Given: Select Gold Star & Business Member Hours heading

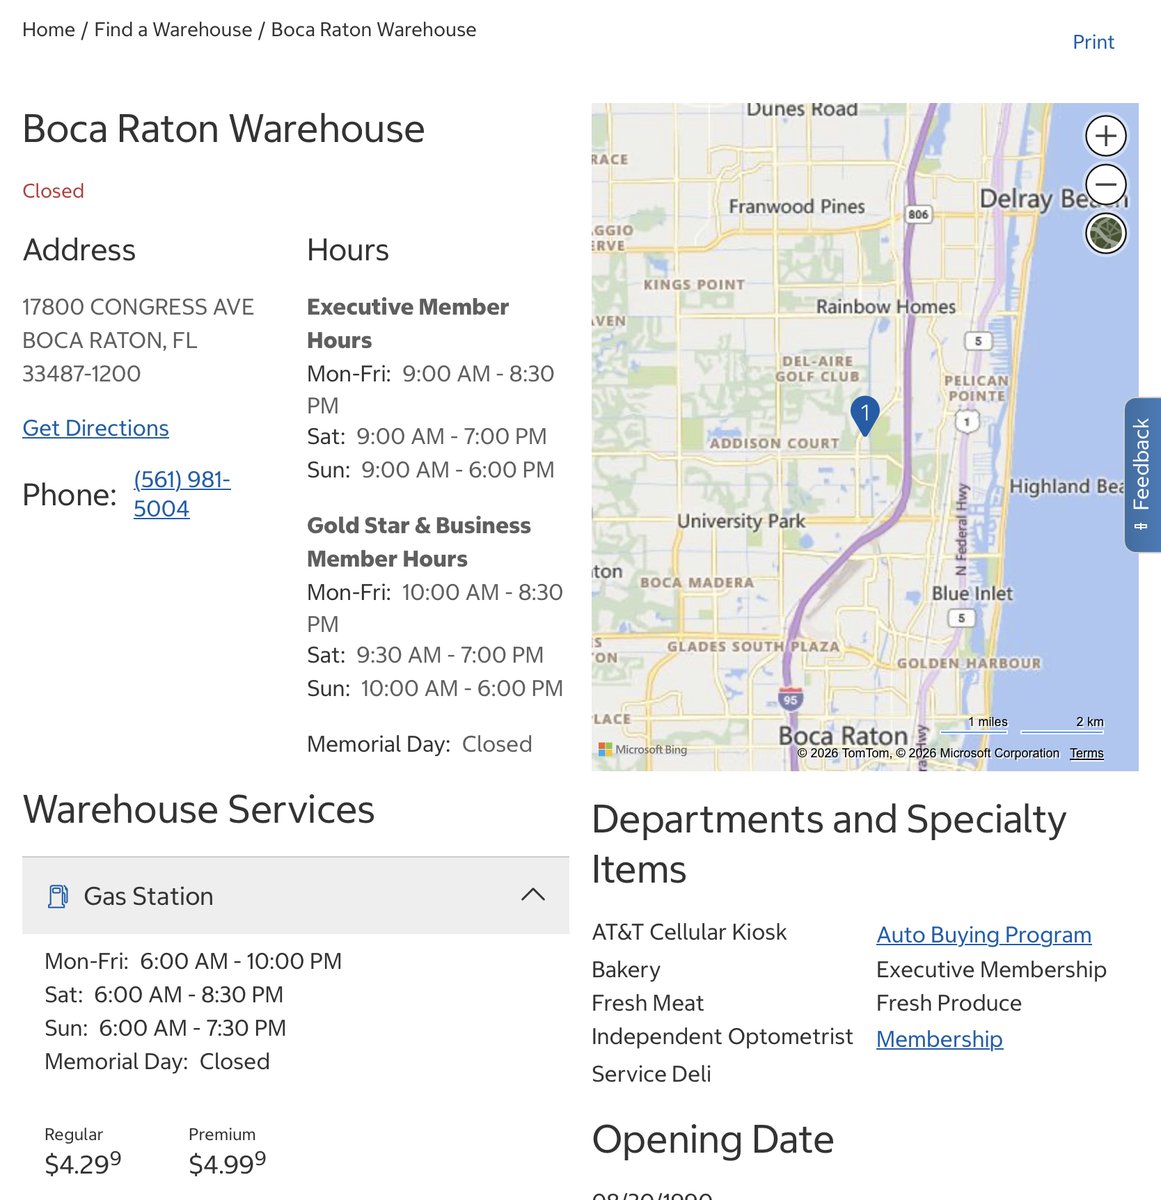Looking at the screenshot, I should tap(419, 542).
